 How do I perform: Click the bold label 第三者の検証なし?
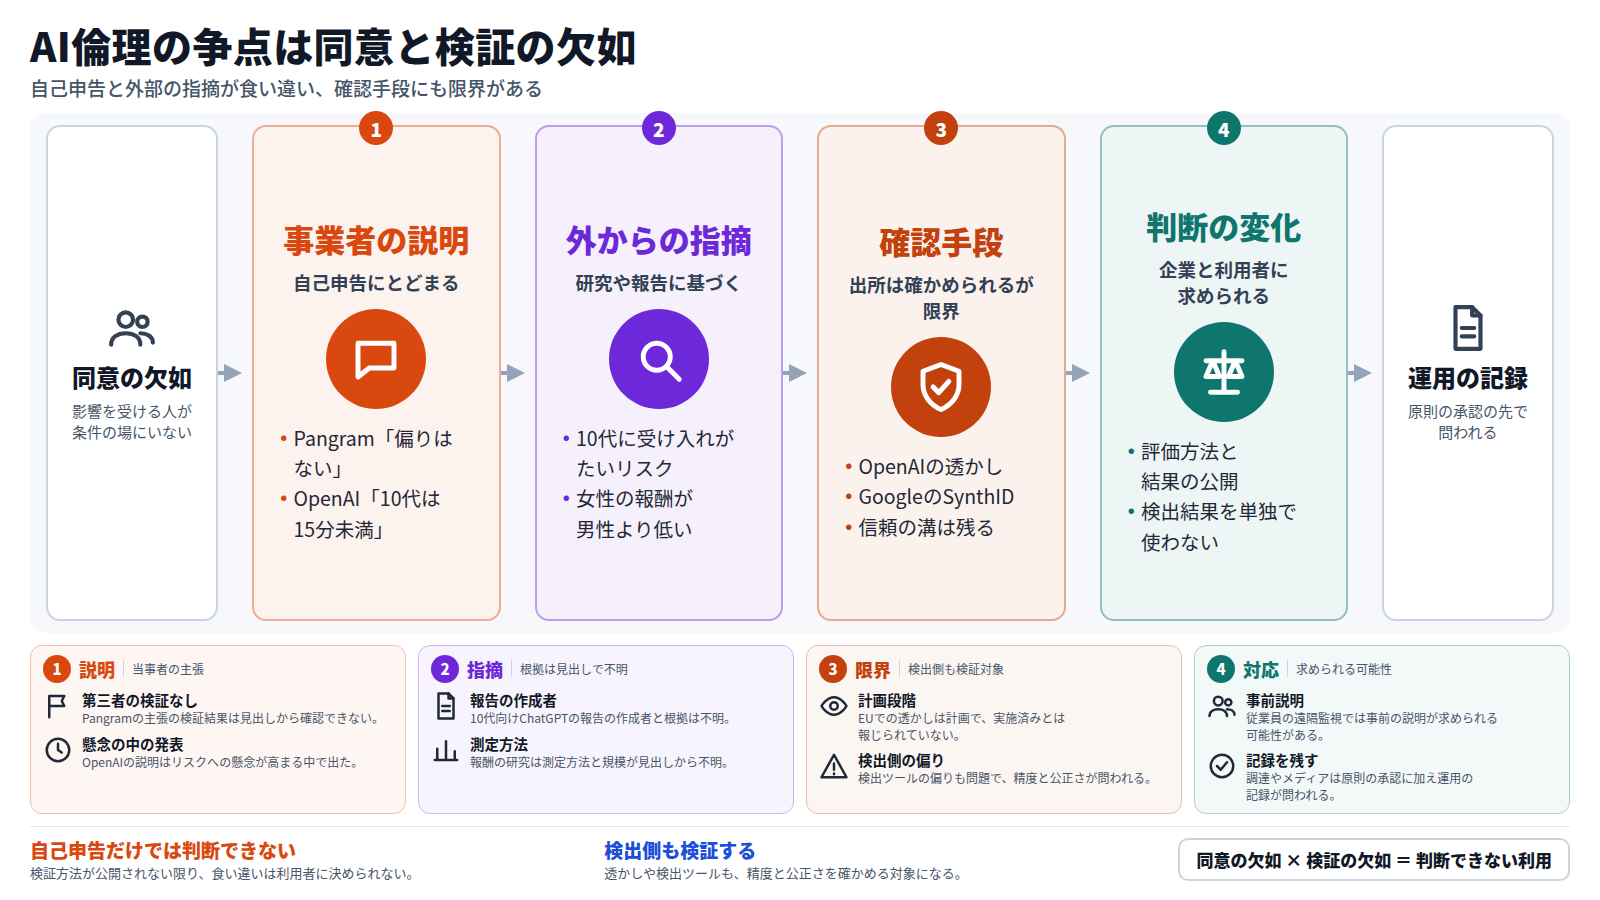pos(140,701)
